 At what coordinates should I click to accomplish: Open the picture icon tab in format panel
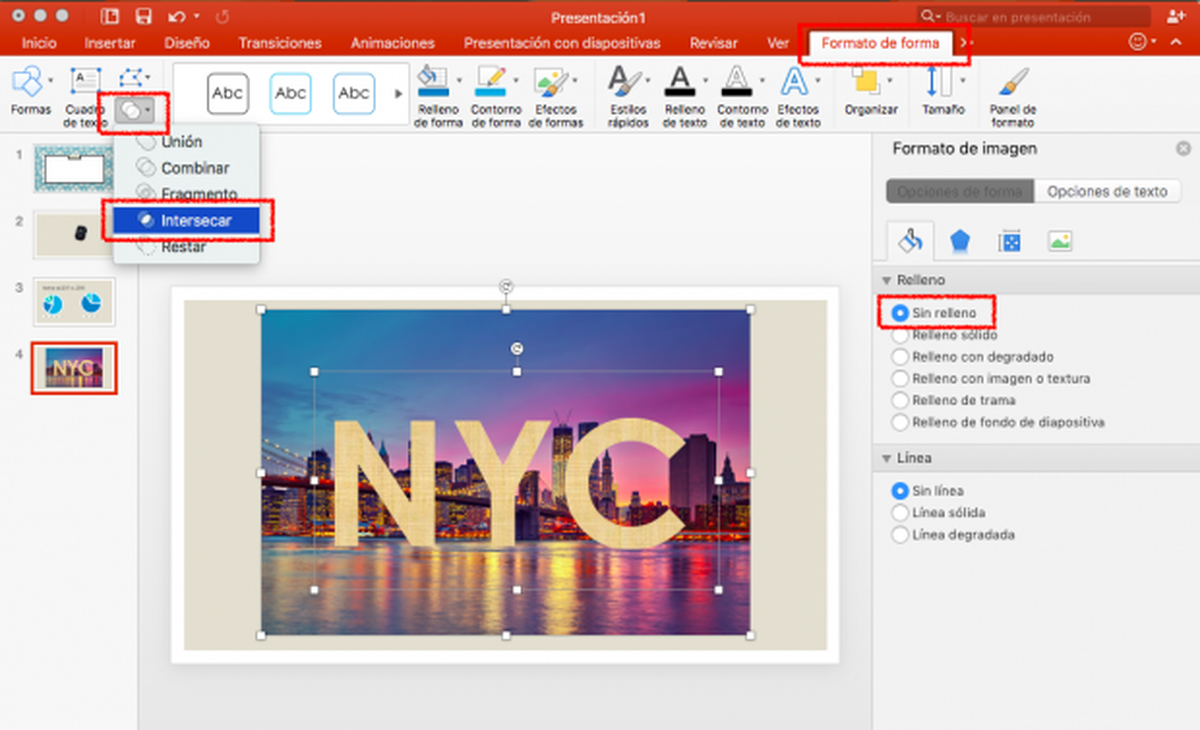(1059, 241)
